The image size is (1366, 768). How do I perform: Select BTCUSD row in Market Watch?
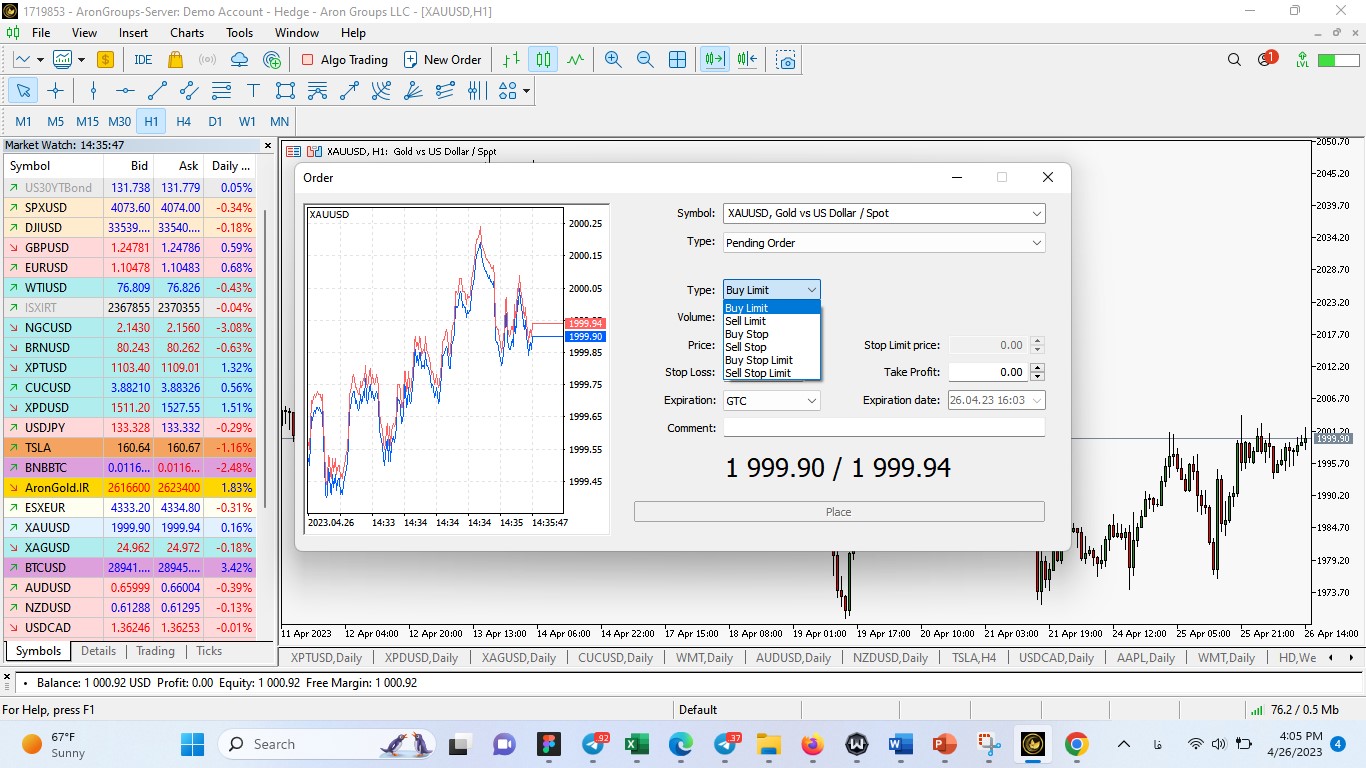(x=130, y=568)
